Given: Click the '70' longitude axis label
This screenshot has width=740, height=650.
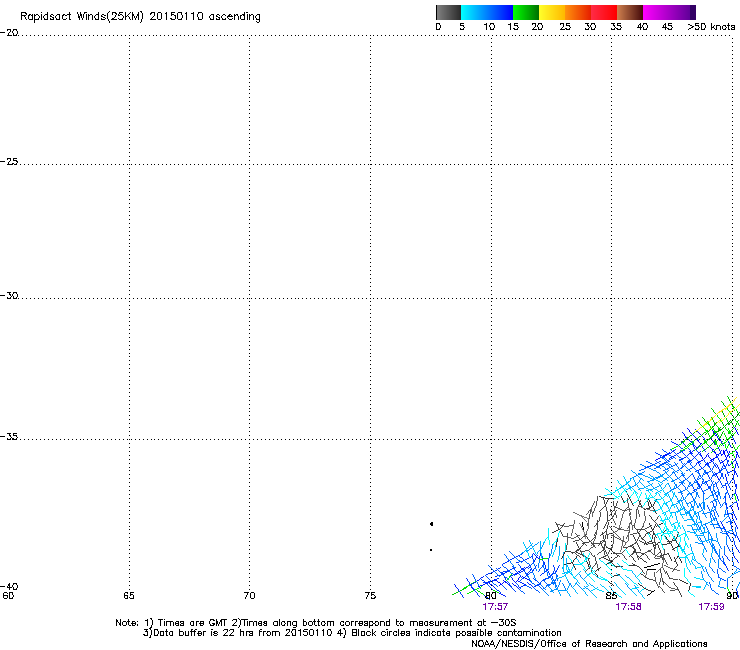Looking at the screenshot, I should [249, 596].
